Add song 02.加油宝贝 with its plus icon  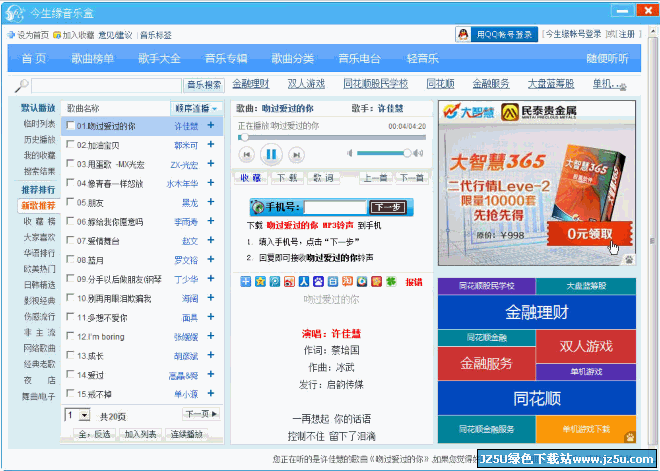coord(211,144)
